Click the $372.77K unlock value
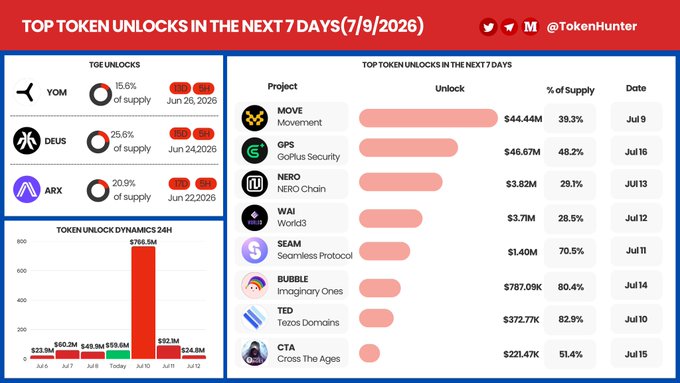Viewport: 680px width, 383px height. click(x=521, y=320)
